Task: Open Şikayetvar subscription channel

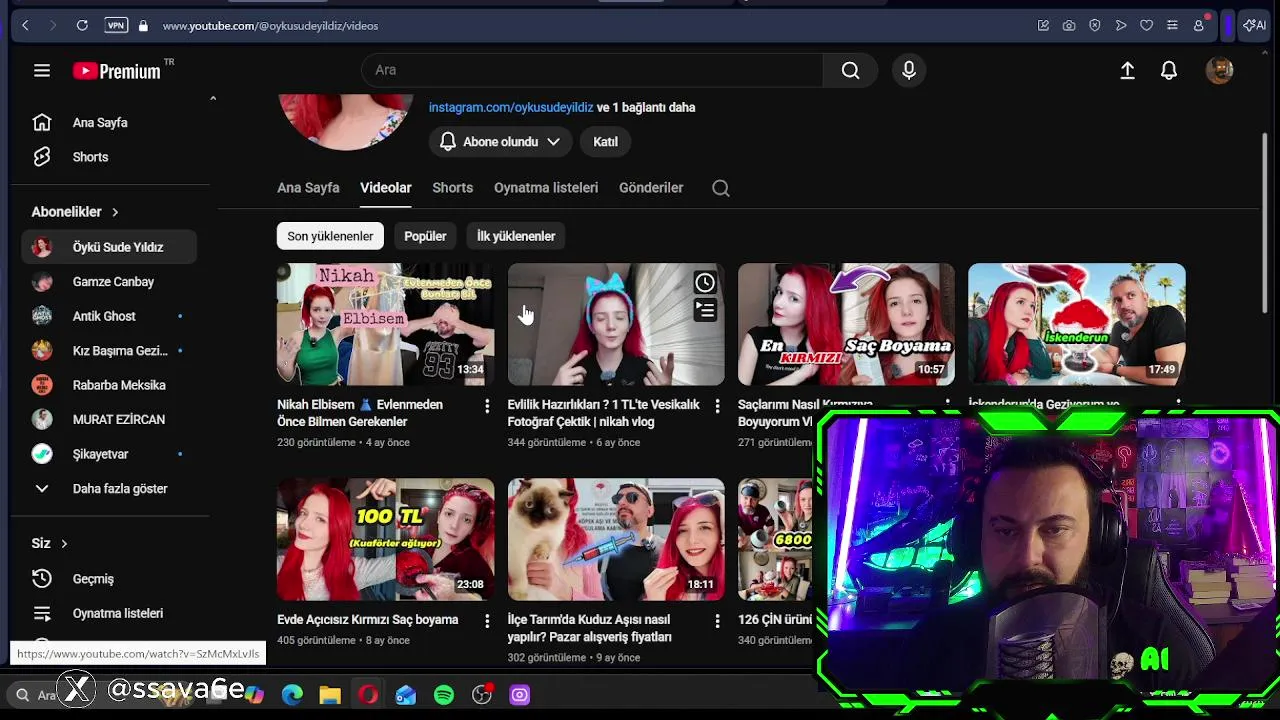Action: 110,454
